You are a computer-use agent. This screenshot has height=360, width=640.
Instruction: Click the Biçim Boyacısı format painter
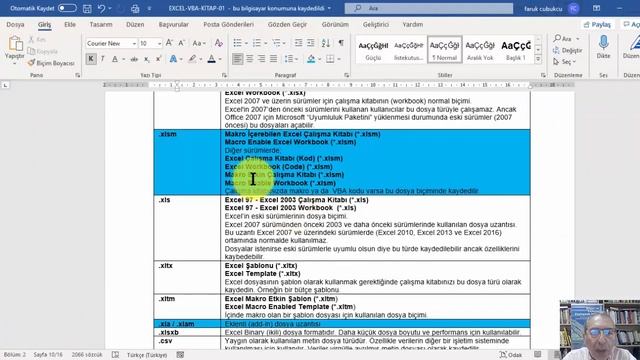click(x=51, y=63)
